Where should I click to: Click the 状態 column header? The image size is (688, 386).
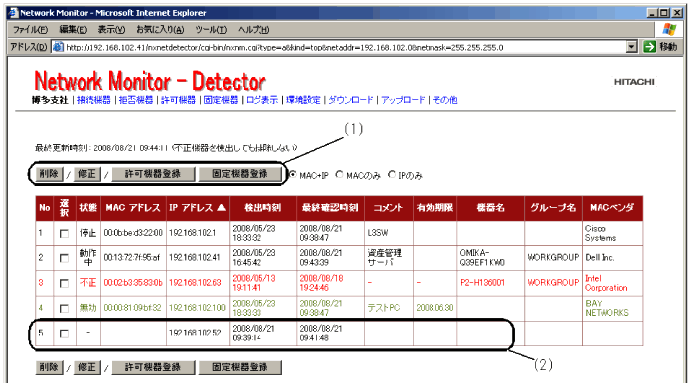[88, 208]
